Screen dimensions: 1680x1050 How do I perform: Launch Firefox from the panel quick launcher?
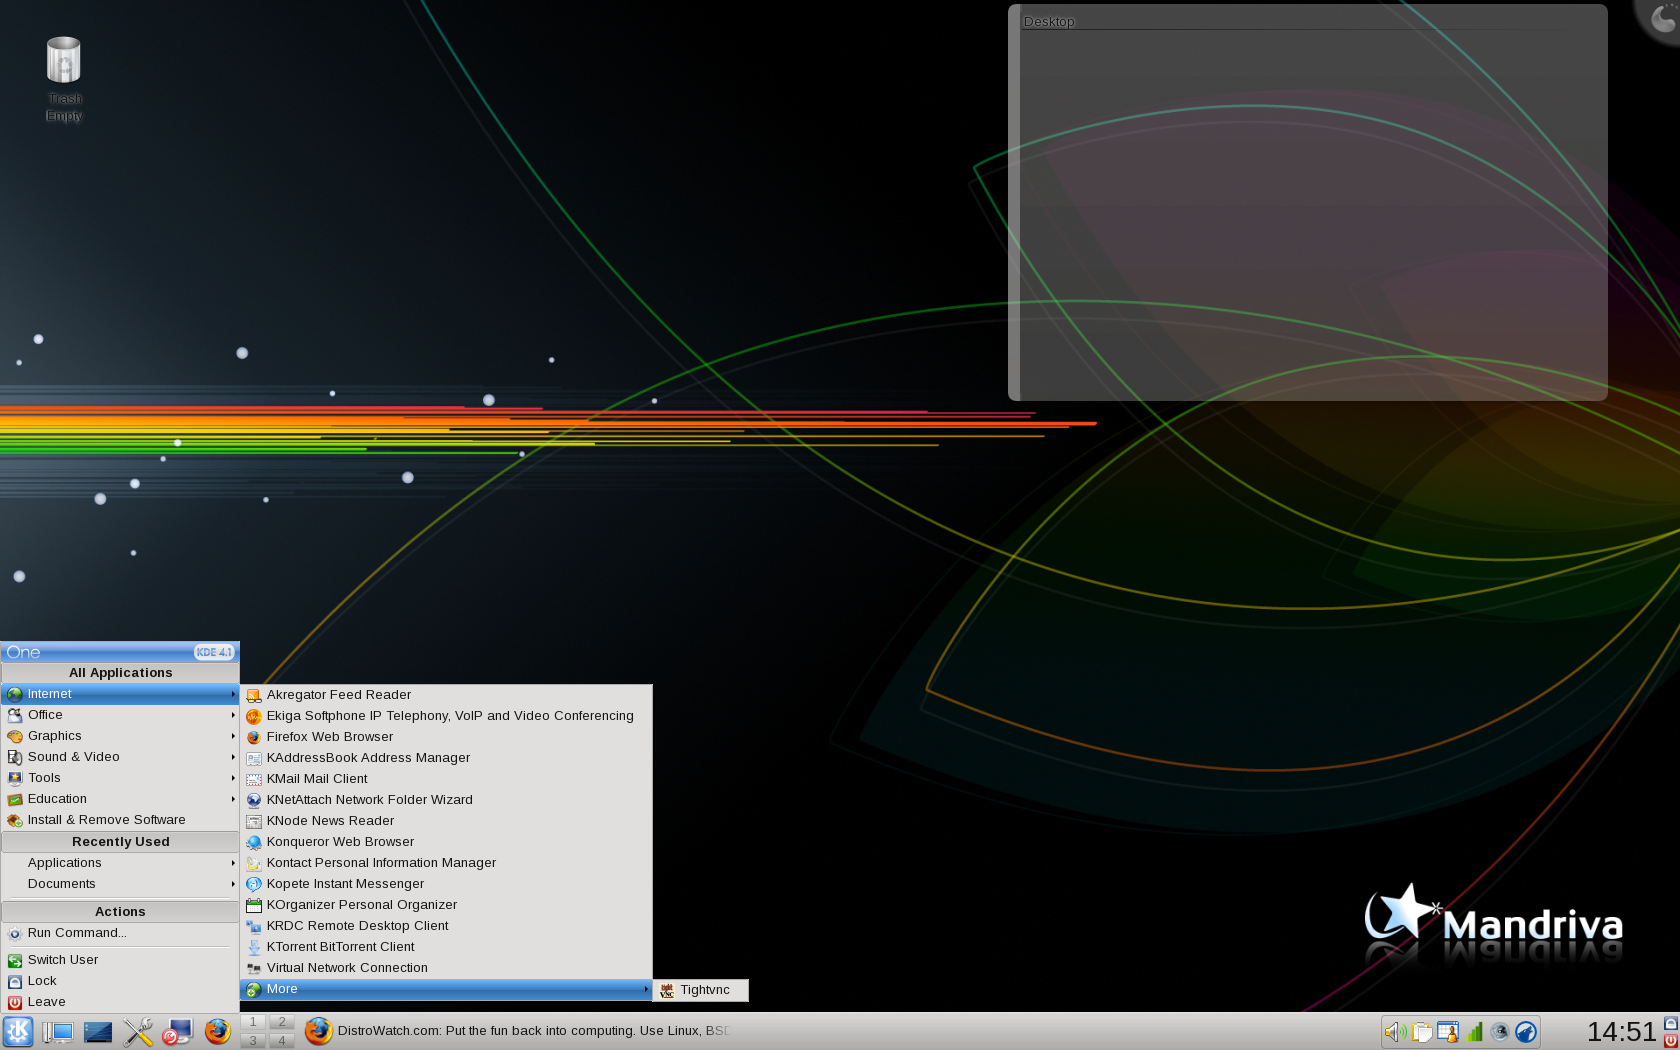217,1031
